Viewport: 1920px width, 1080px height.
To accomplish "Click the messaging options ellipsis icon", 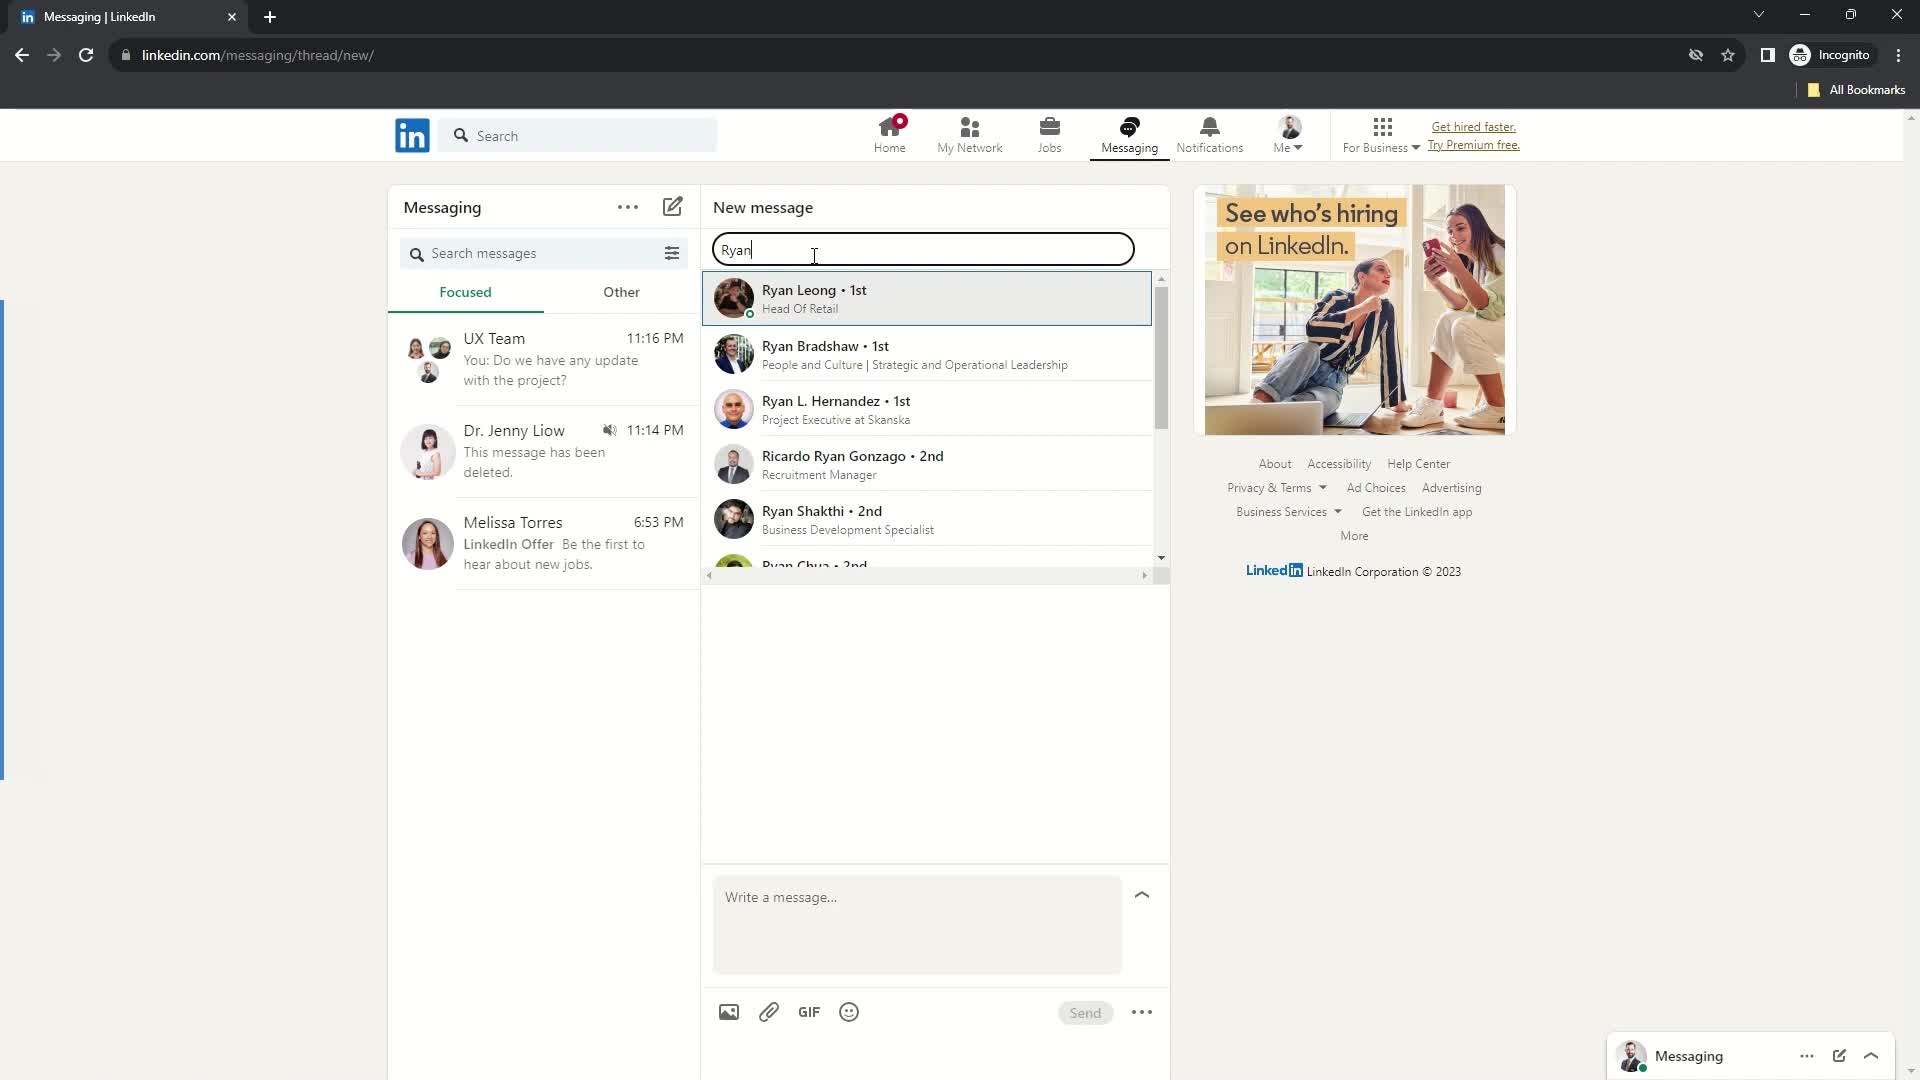I will pyautogui.click(x=629, y=207).
